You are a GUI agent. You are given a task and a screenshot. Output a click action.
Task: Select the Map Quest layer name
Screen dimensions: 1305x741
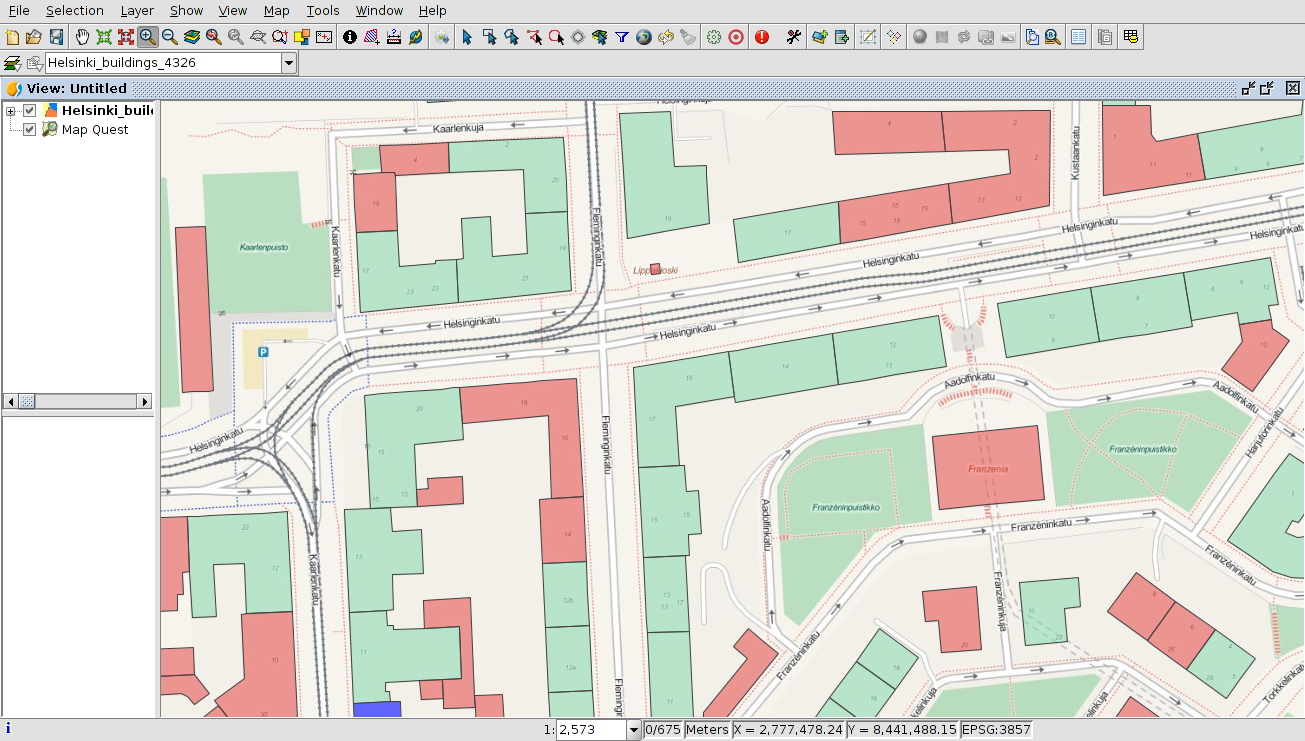[95, 129]
